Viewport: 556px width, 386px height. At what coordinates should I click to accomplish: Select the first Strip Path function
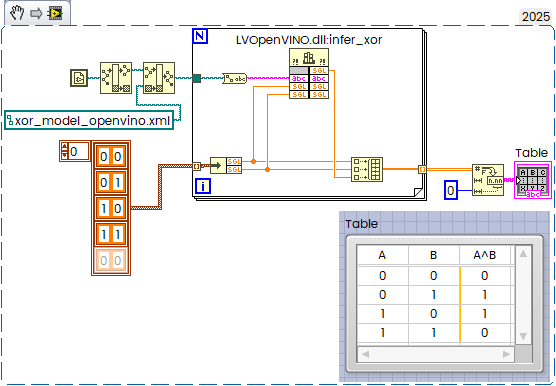116,78
